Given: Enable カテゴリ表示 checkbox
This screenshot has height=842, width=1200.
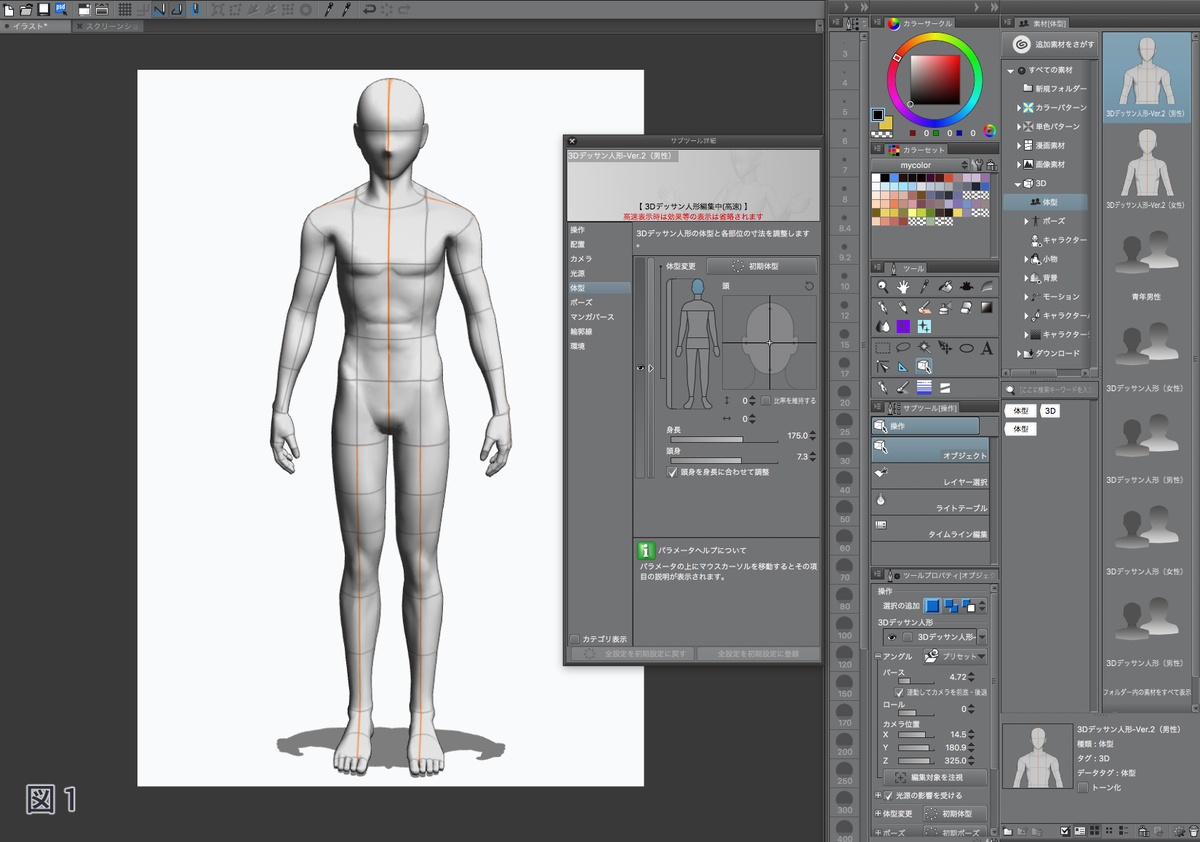Looking at the screenshot, I should [574, 639].
